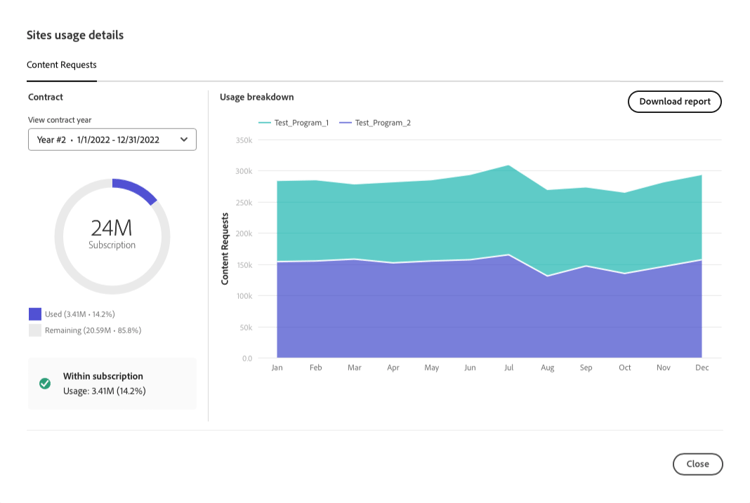Click the green Within subscription checkmark icon
750x503 pixels.
point(45,383)
